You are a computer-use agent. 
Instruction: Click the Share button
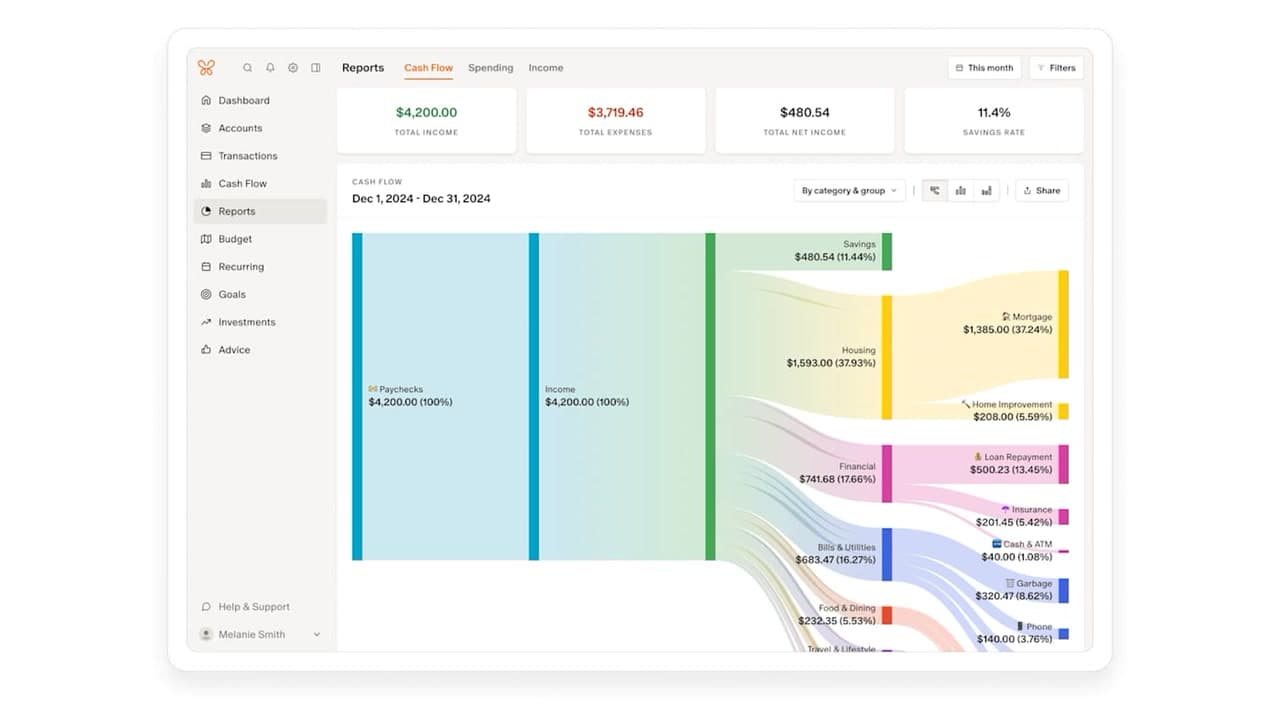coord(1041,190)
